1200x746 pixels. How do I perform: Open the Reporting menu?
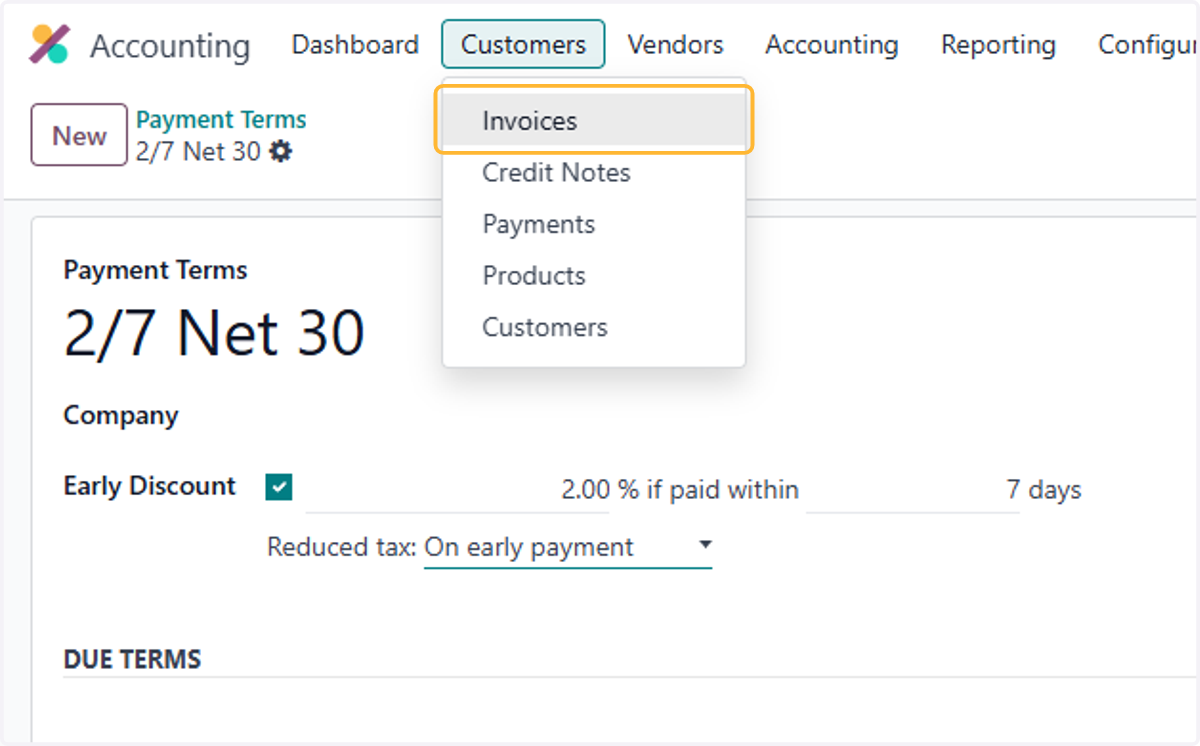tap(998, 45)
